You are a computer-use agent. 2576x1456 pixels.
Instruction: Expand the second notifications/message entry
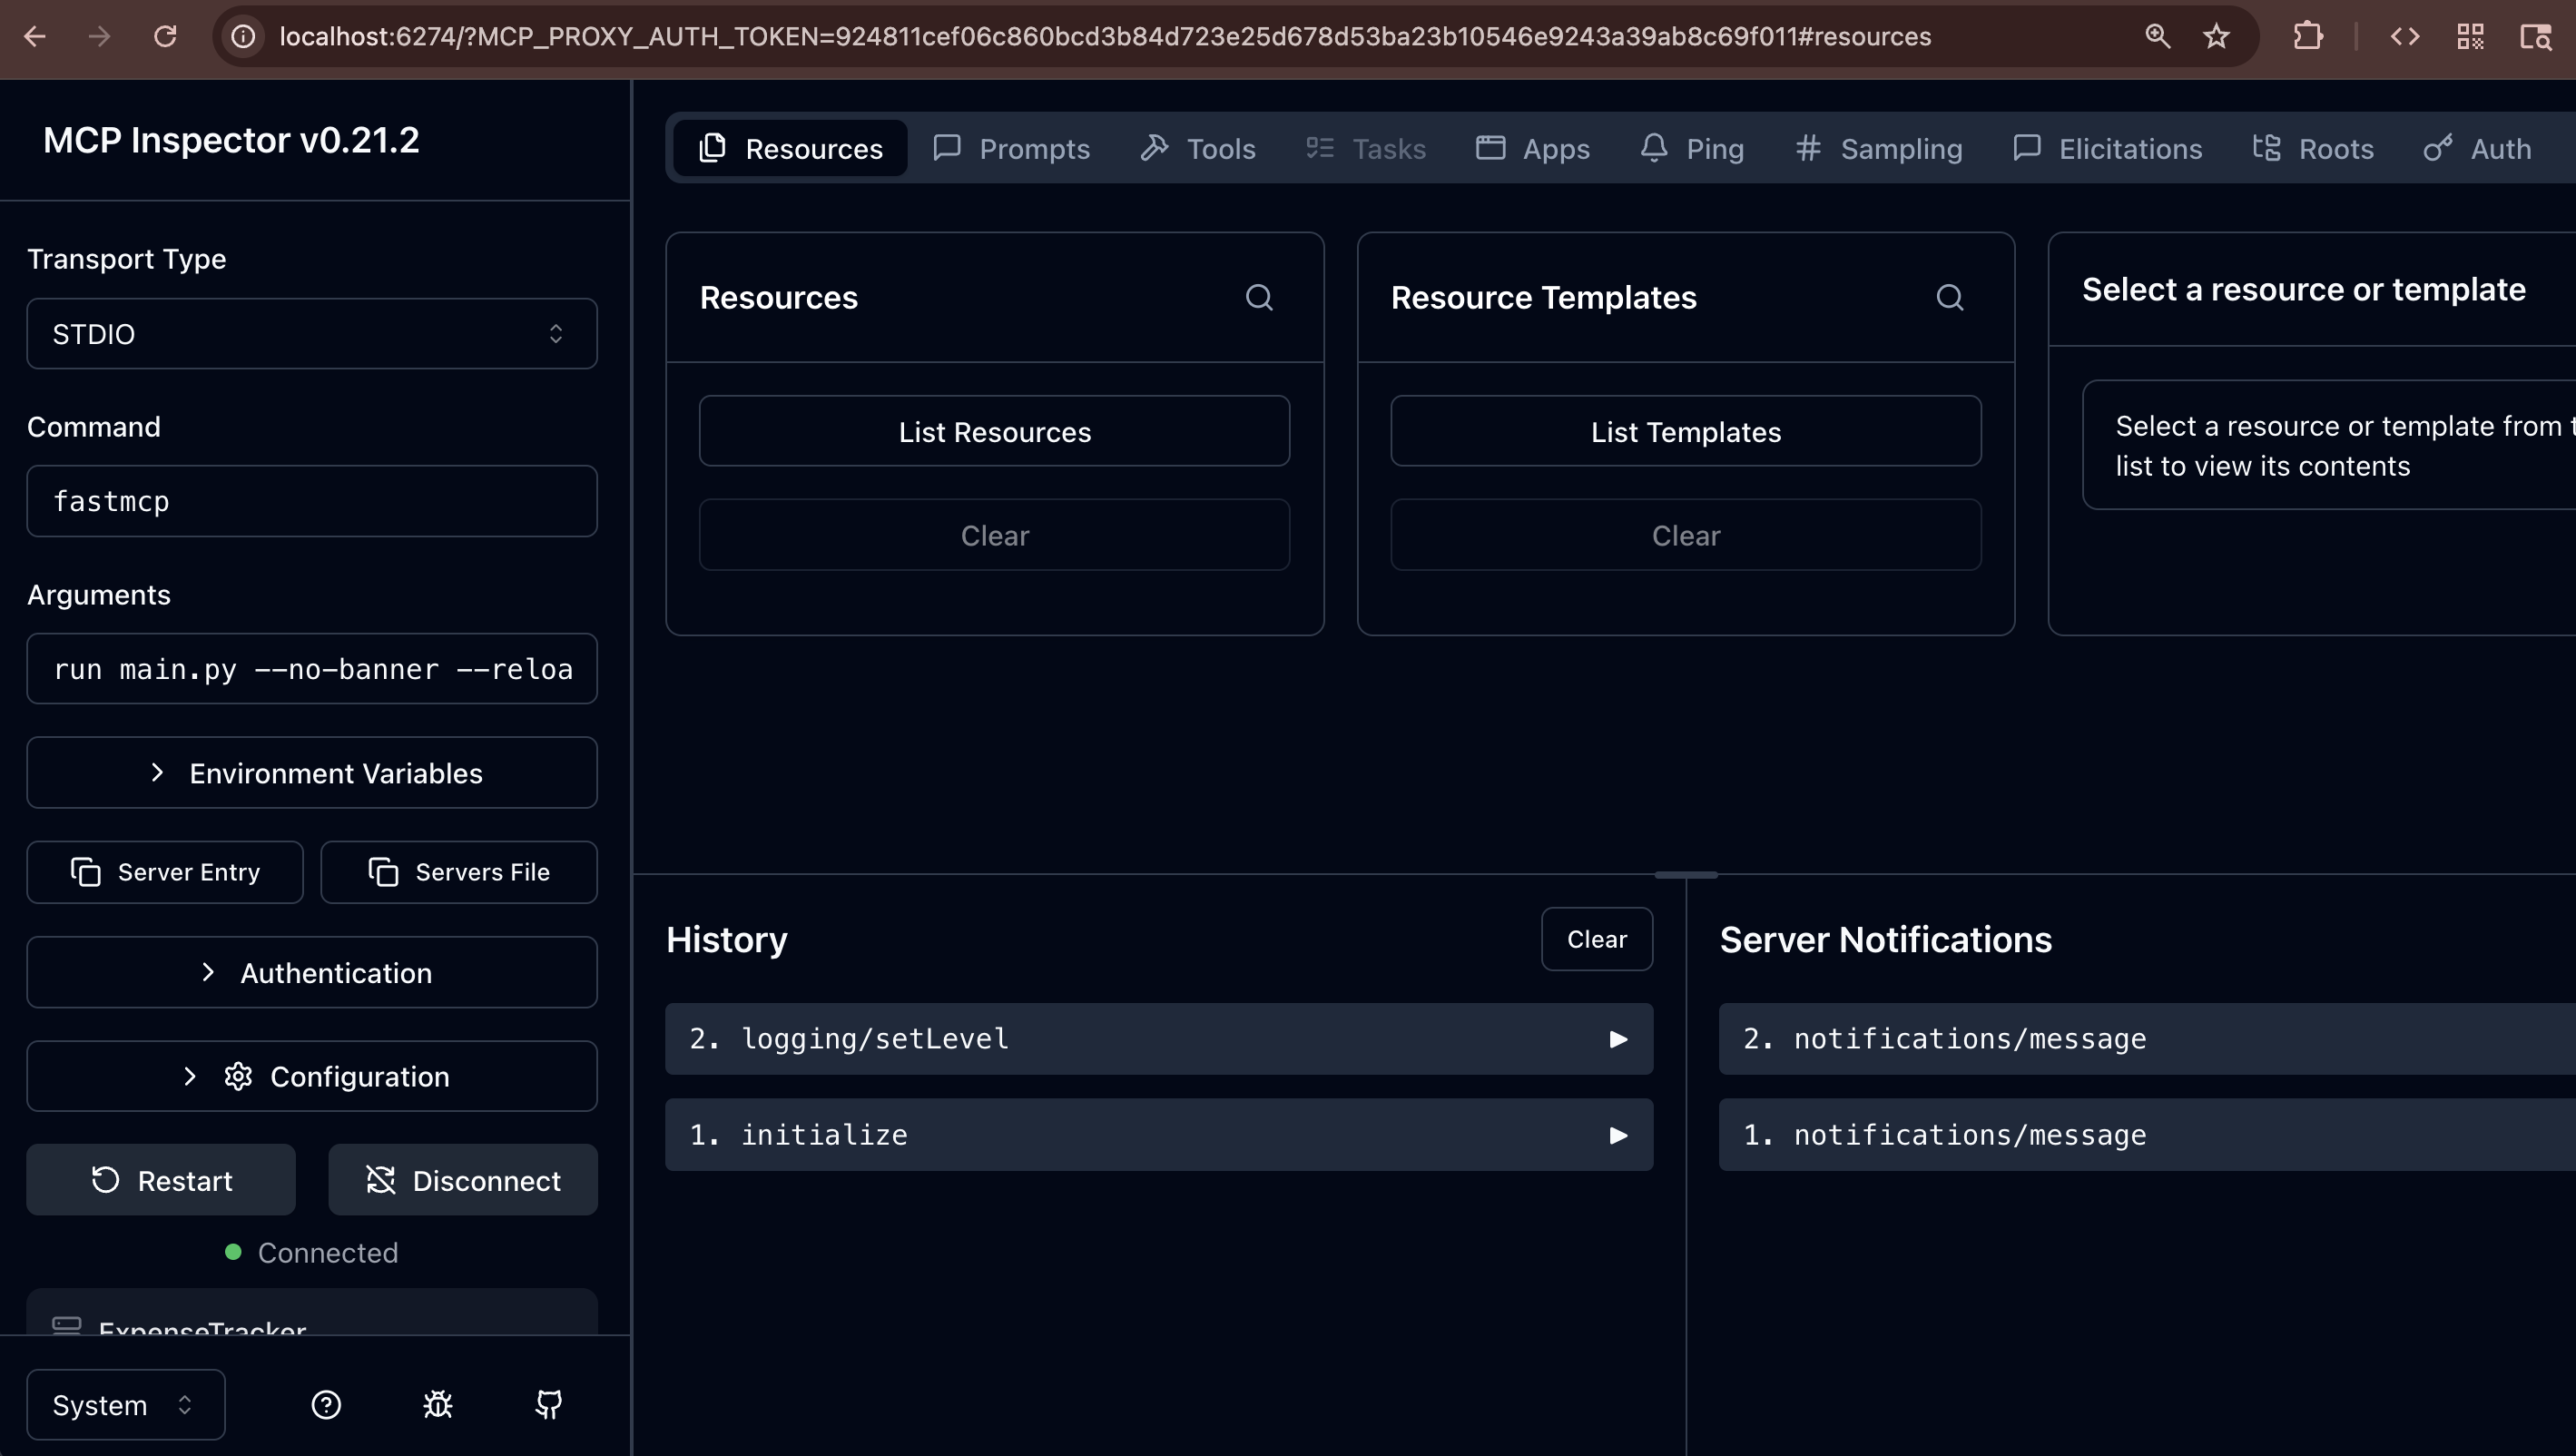(2147, 1039)
